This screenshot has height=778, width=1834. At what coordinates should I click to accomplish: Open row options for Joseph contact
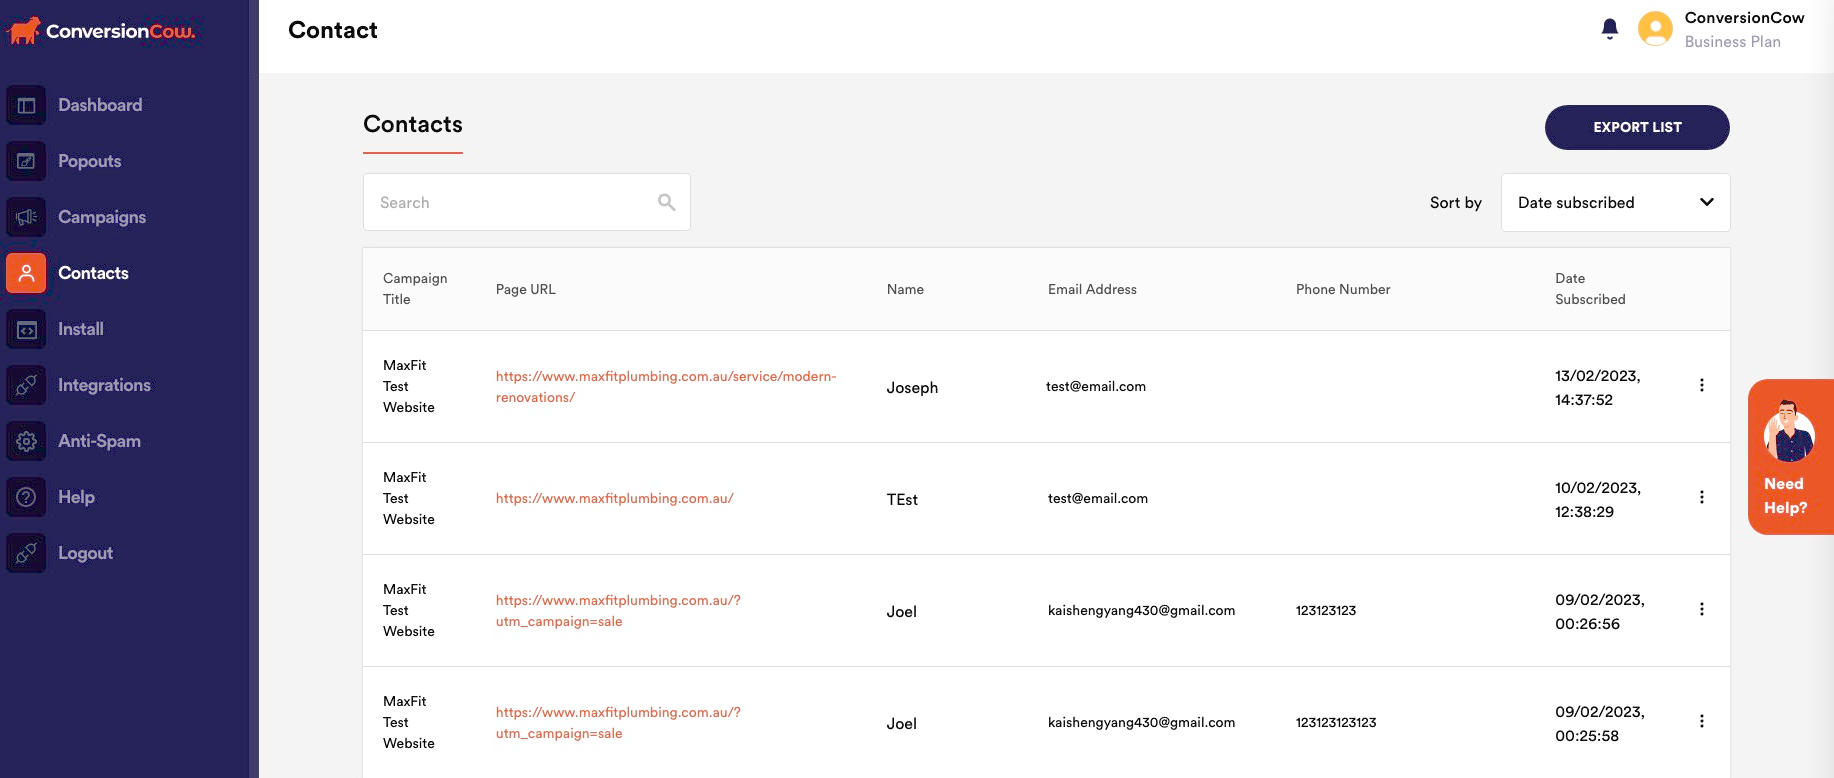pyautogui.click(x=1702, y=385)
